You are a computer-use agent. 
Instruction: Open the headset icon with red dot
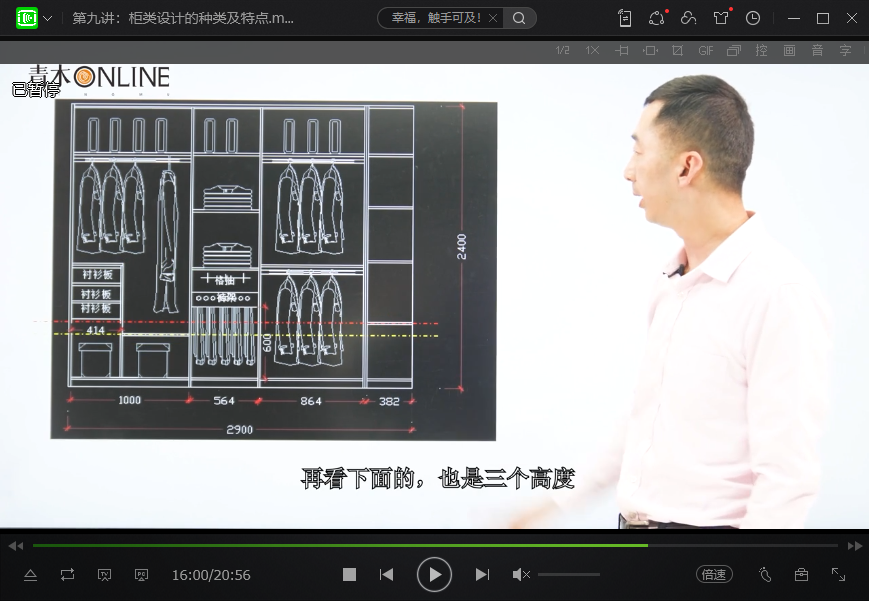coord(657,18)
